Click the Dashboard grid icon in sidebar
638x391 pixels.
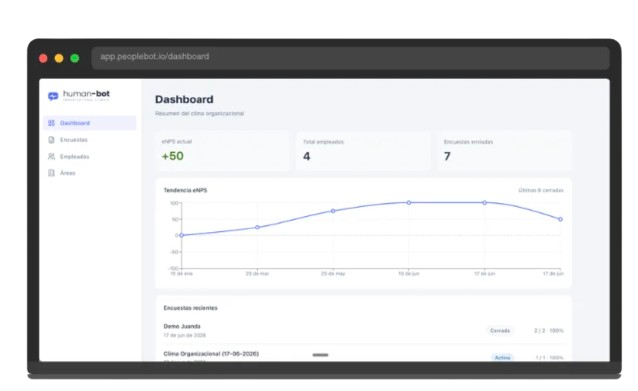51,123
